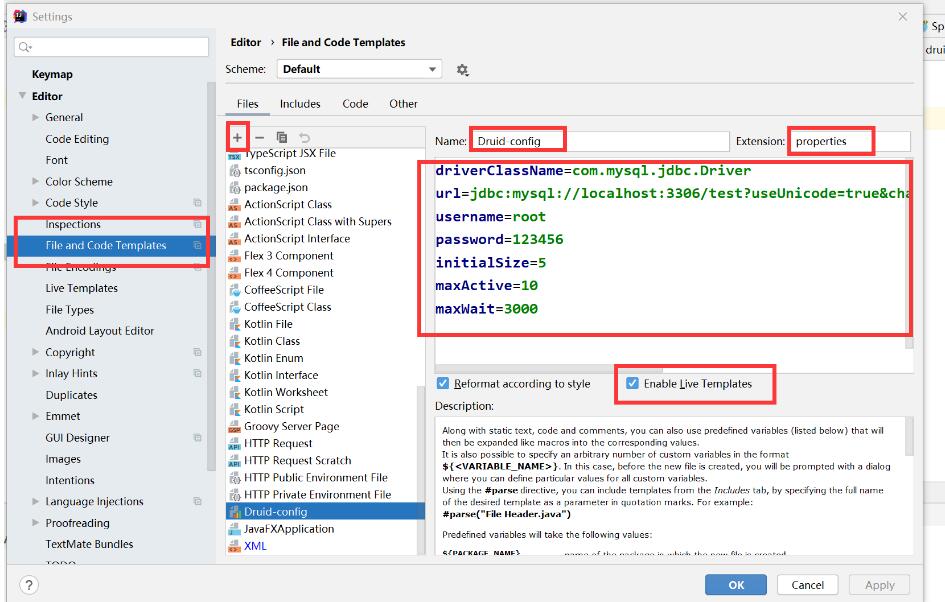The height and width of the screenshot is (602, 945).
Task: Click the search icon in settings search box
Action: 25,47
